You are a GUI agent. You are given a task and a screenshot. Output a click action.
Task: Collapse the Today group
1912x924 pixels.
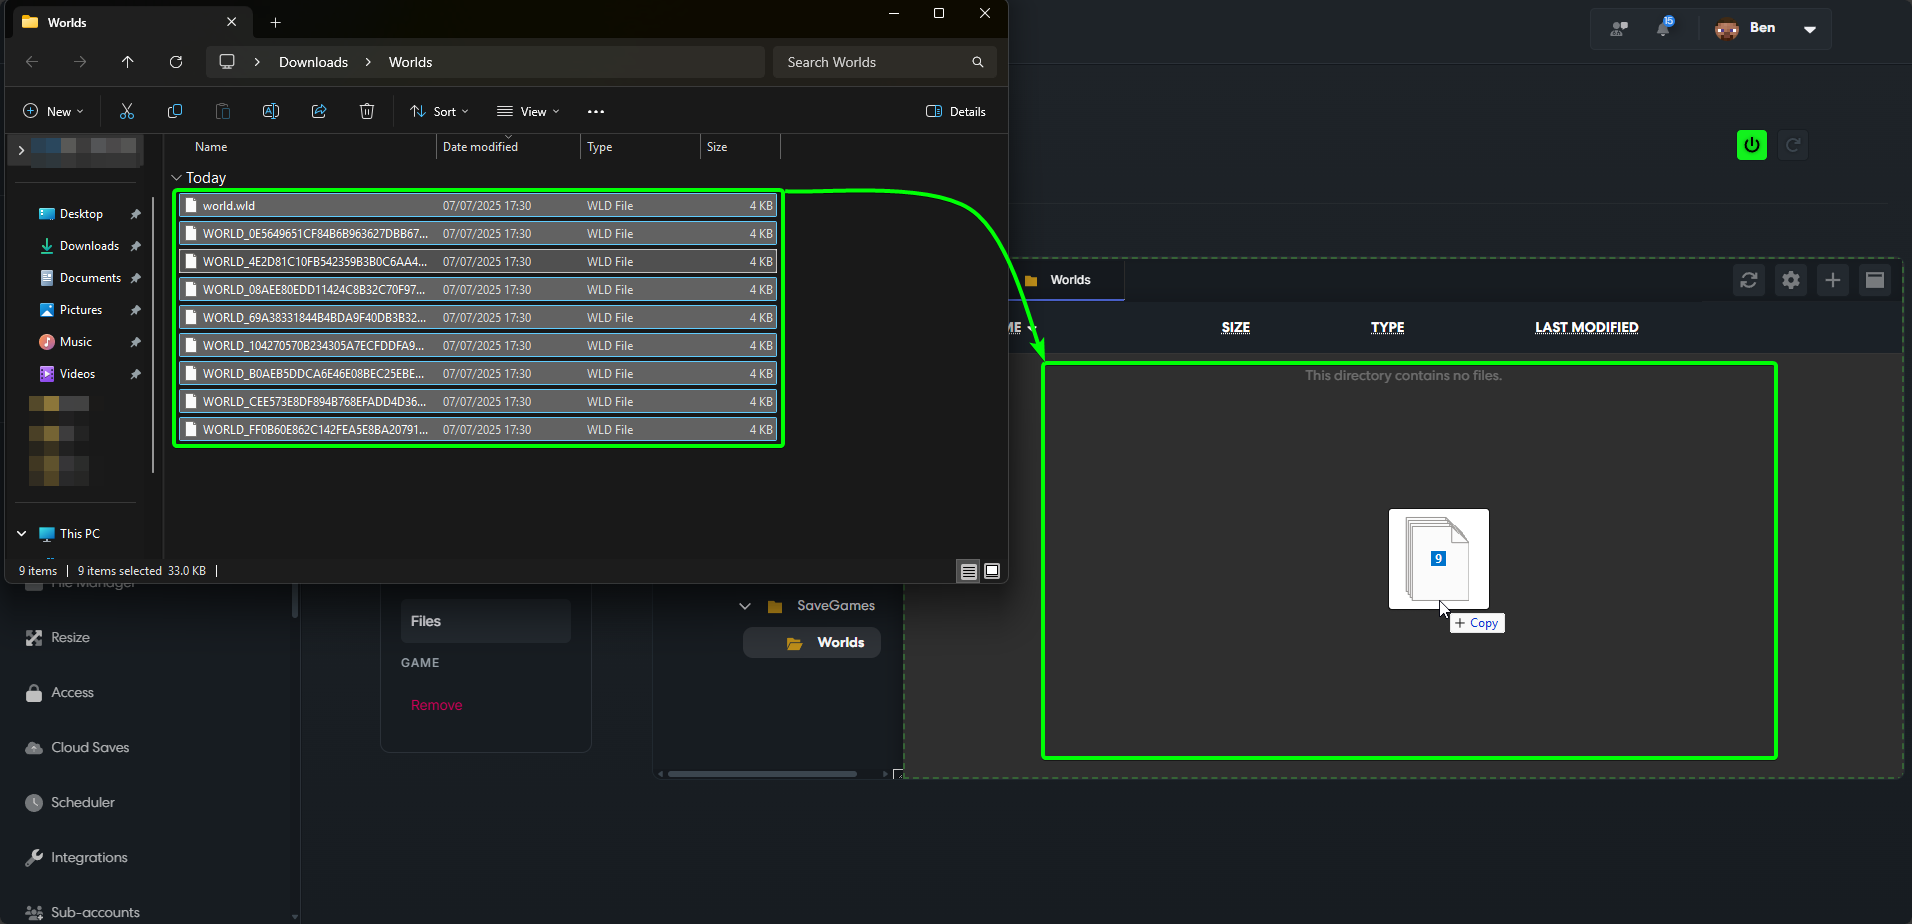click(x=177, y=178)
